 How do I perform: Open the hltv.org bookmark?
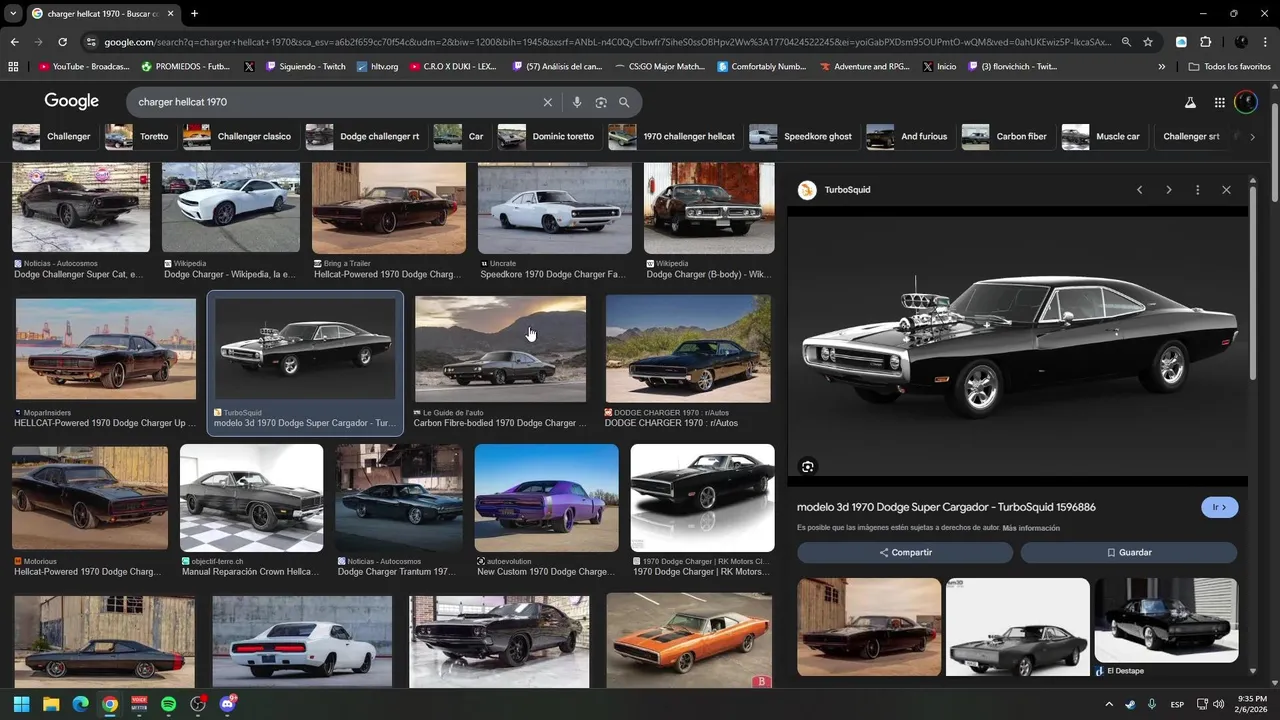378,66
